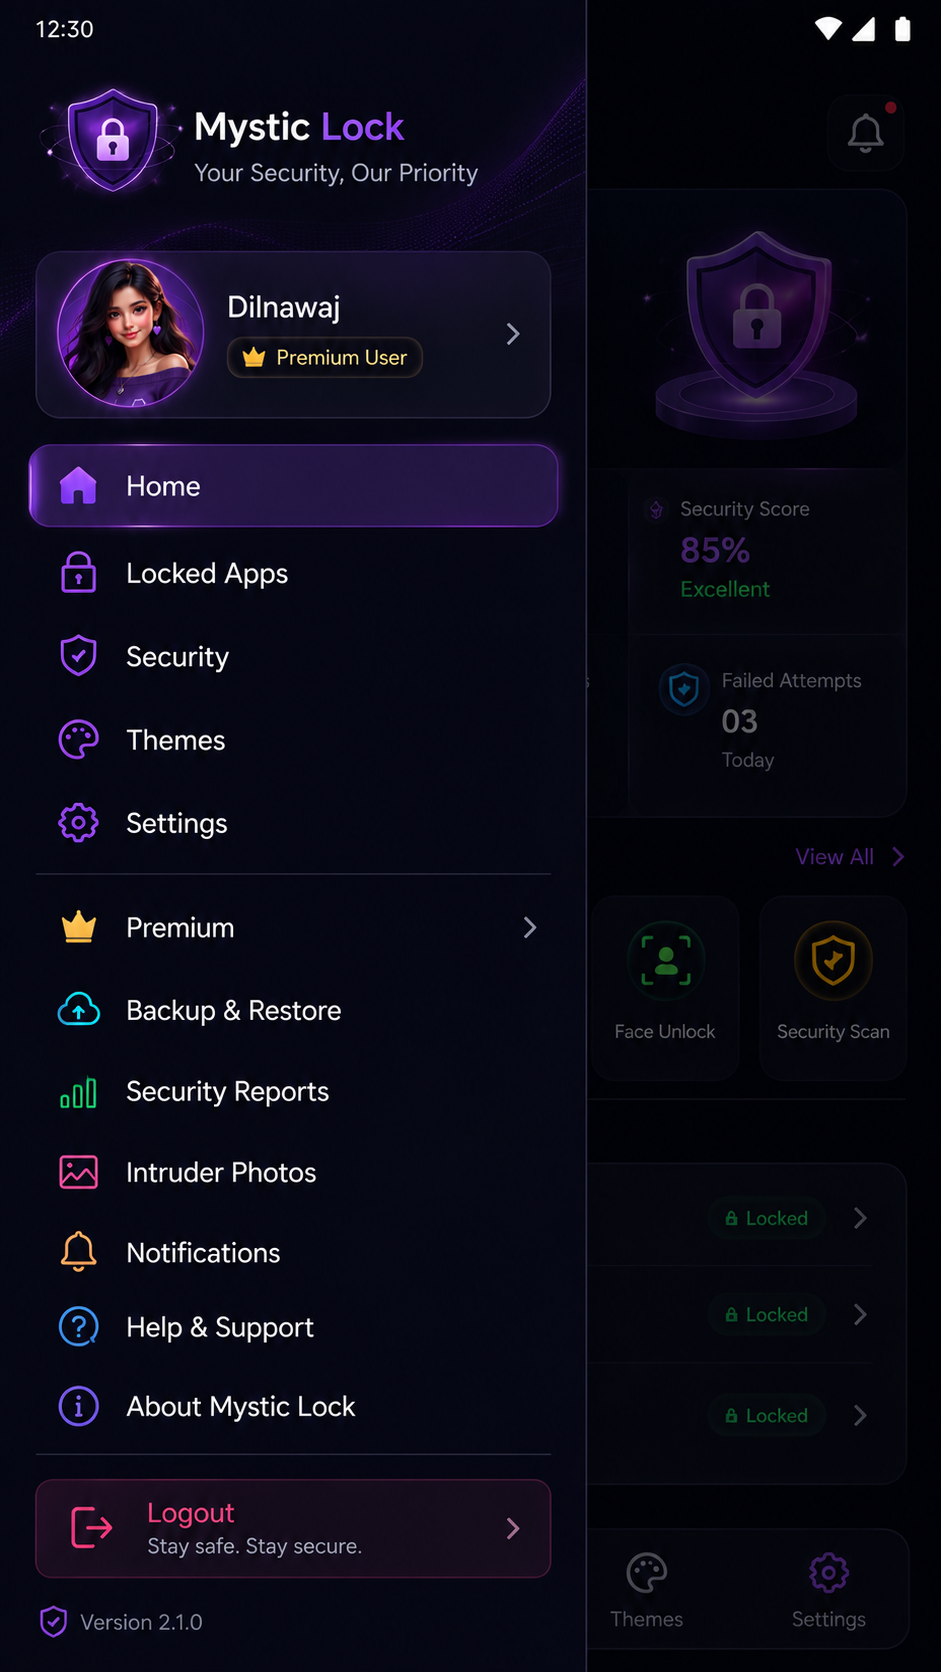
Task: Tap the second Locked status badge
Action: point(767,1314)
